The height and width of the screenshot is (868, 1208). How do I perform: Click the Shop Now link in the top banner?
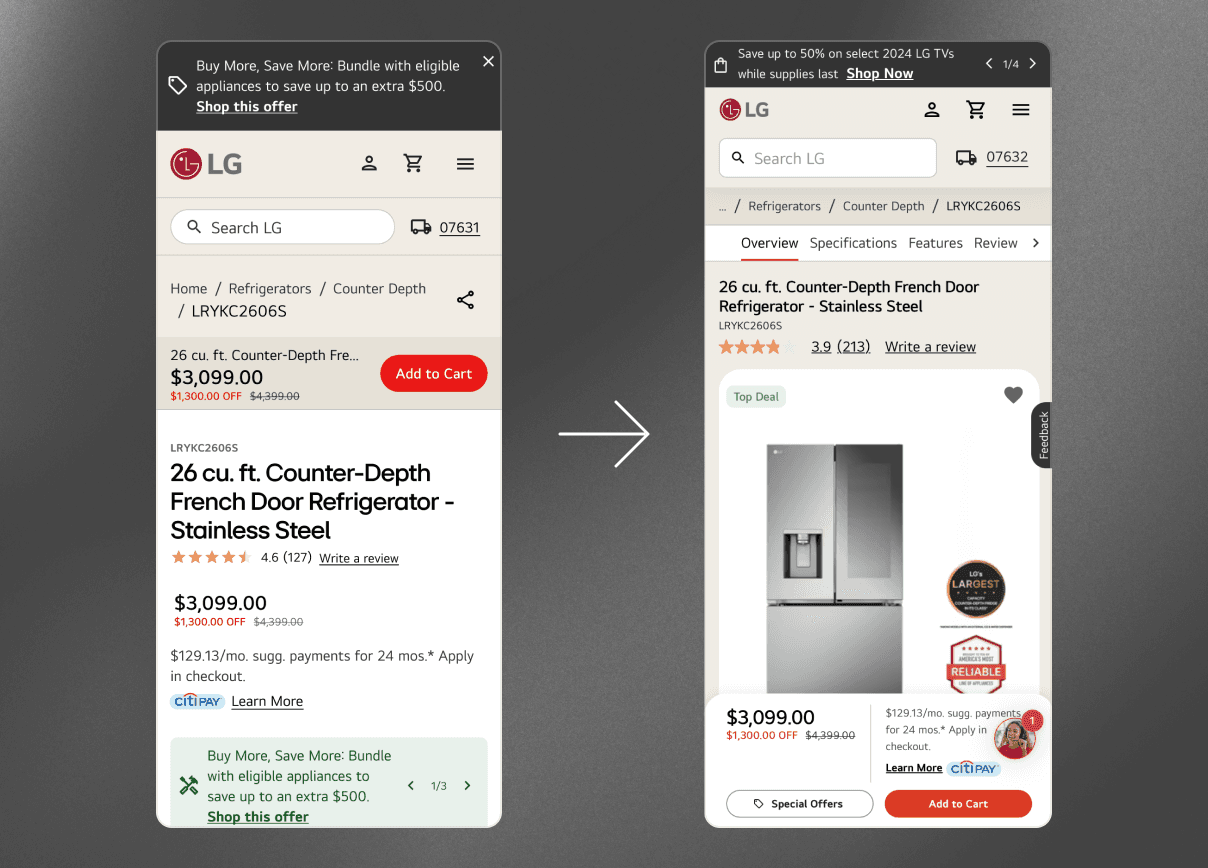point(879,74)
